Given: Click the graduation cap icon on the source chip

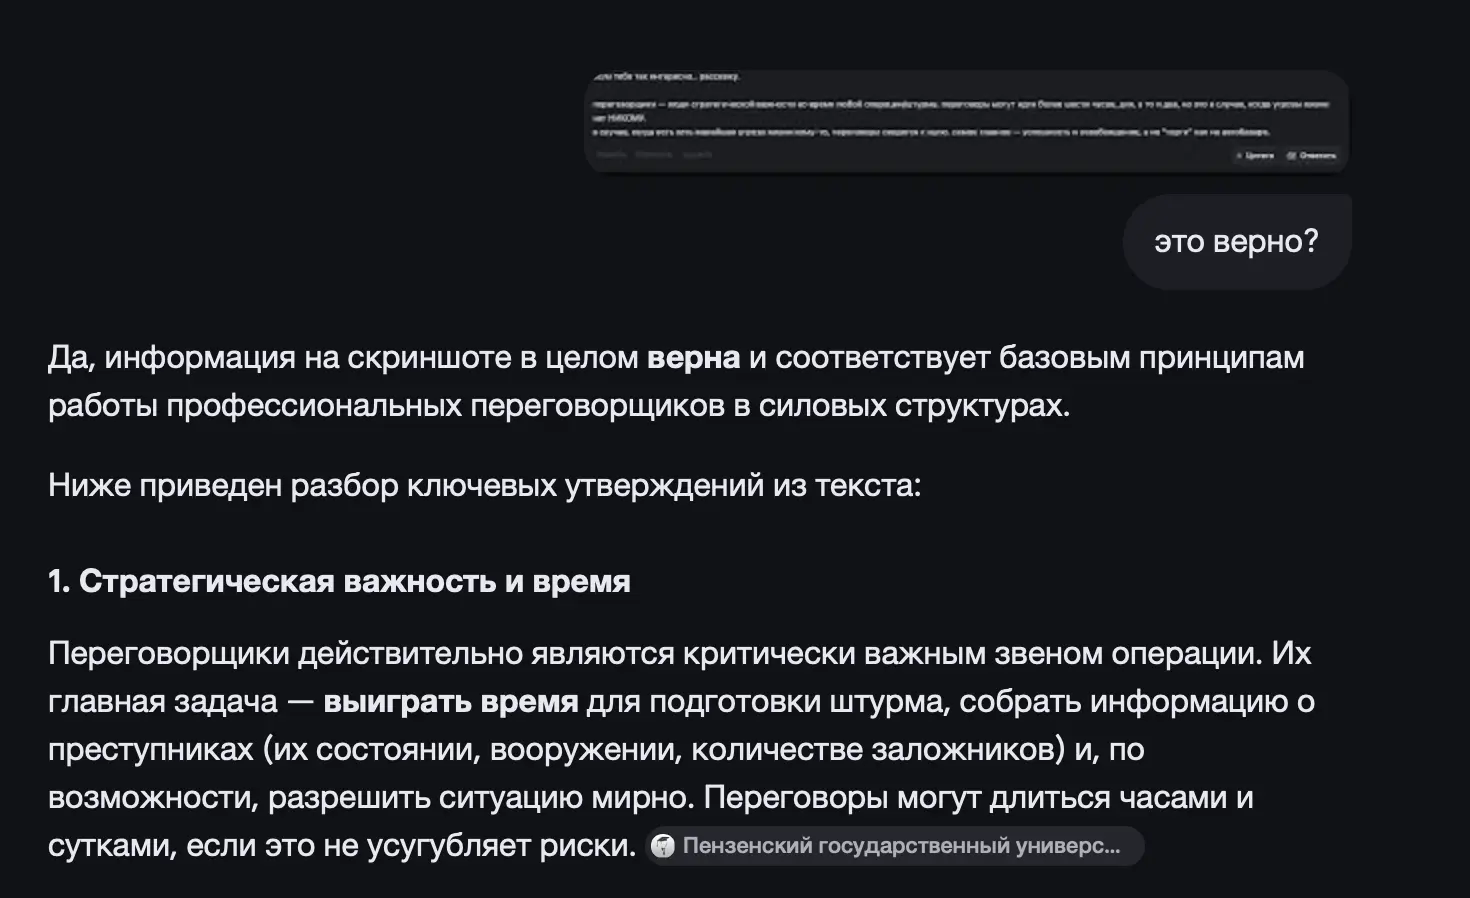Looking at the screenshot, I should 664,846.
